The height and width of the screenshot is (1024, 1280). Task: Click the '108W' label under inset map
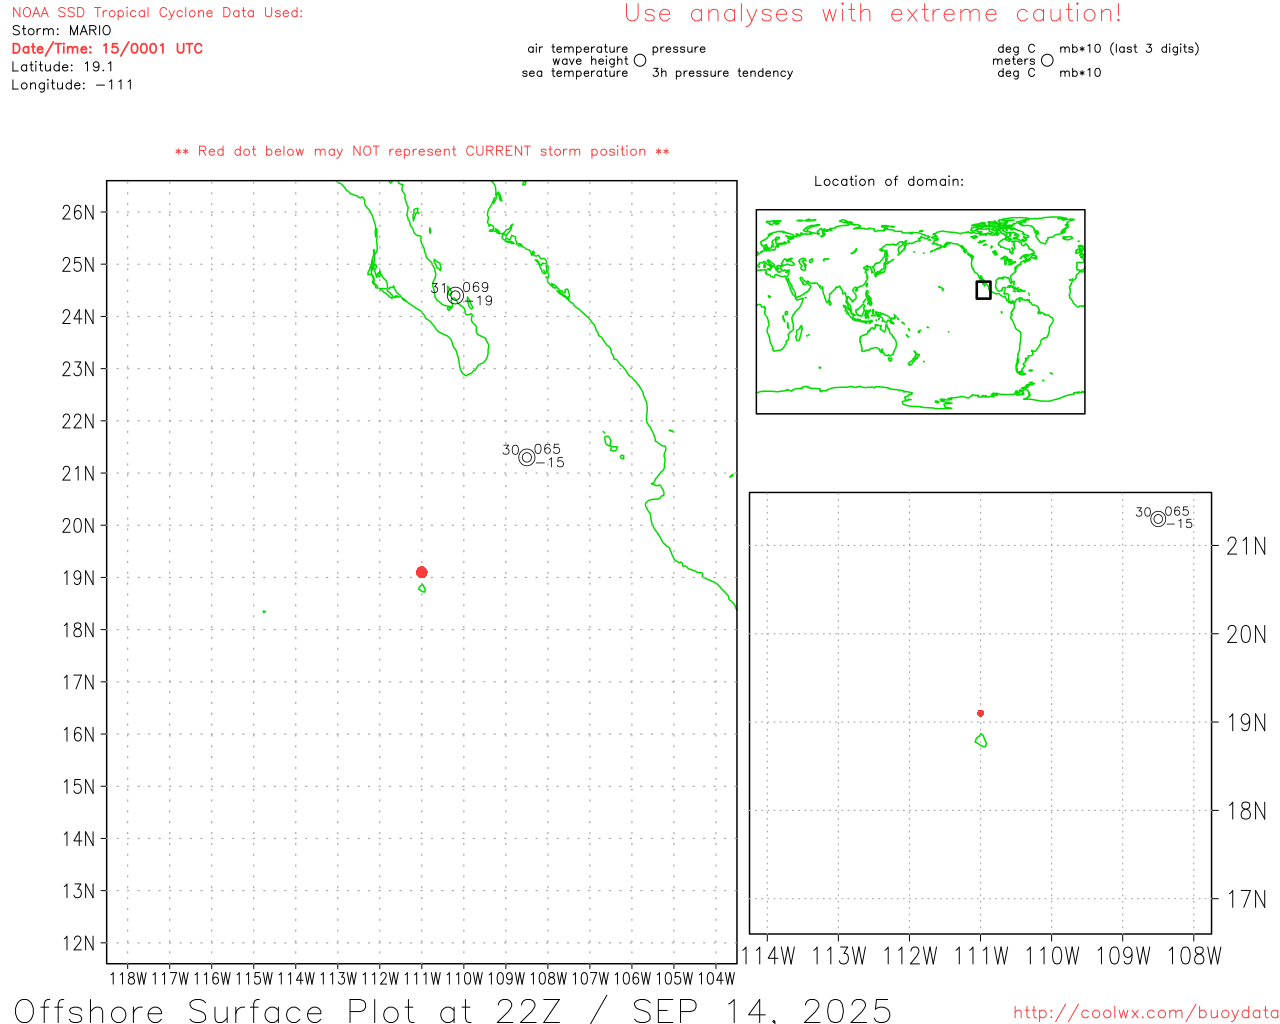[1194, 956]
